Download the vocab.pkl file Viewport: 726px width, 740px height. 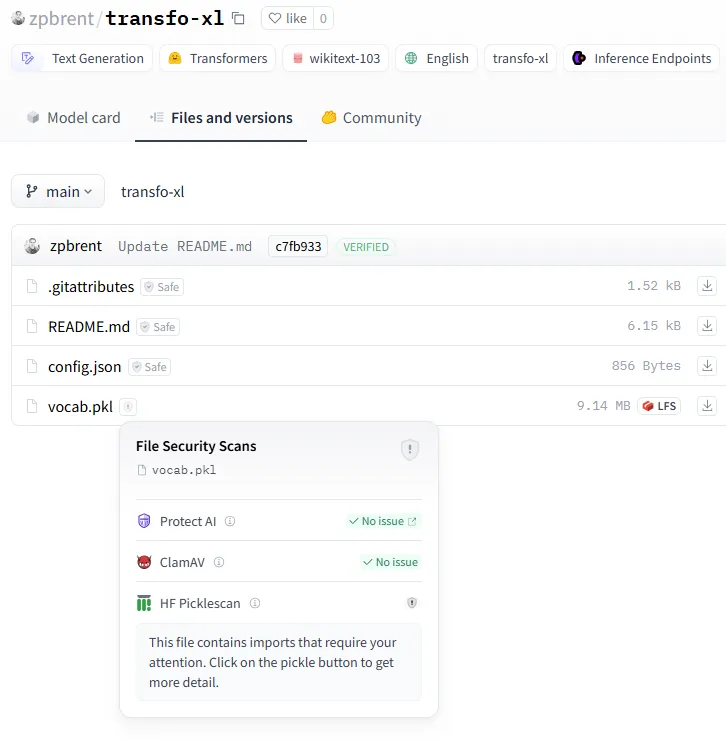point(707,406)
